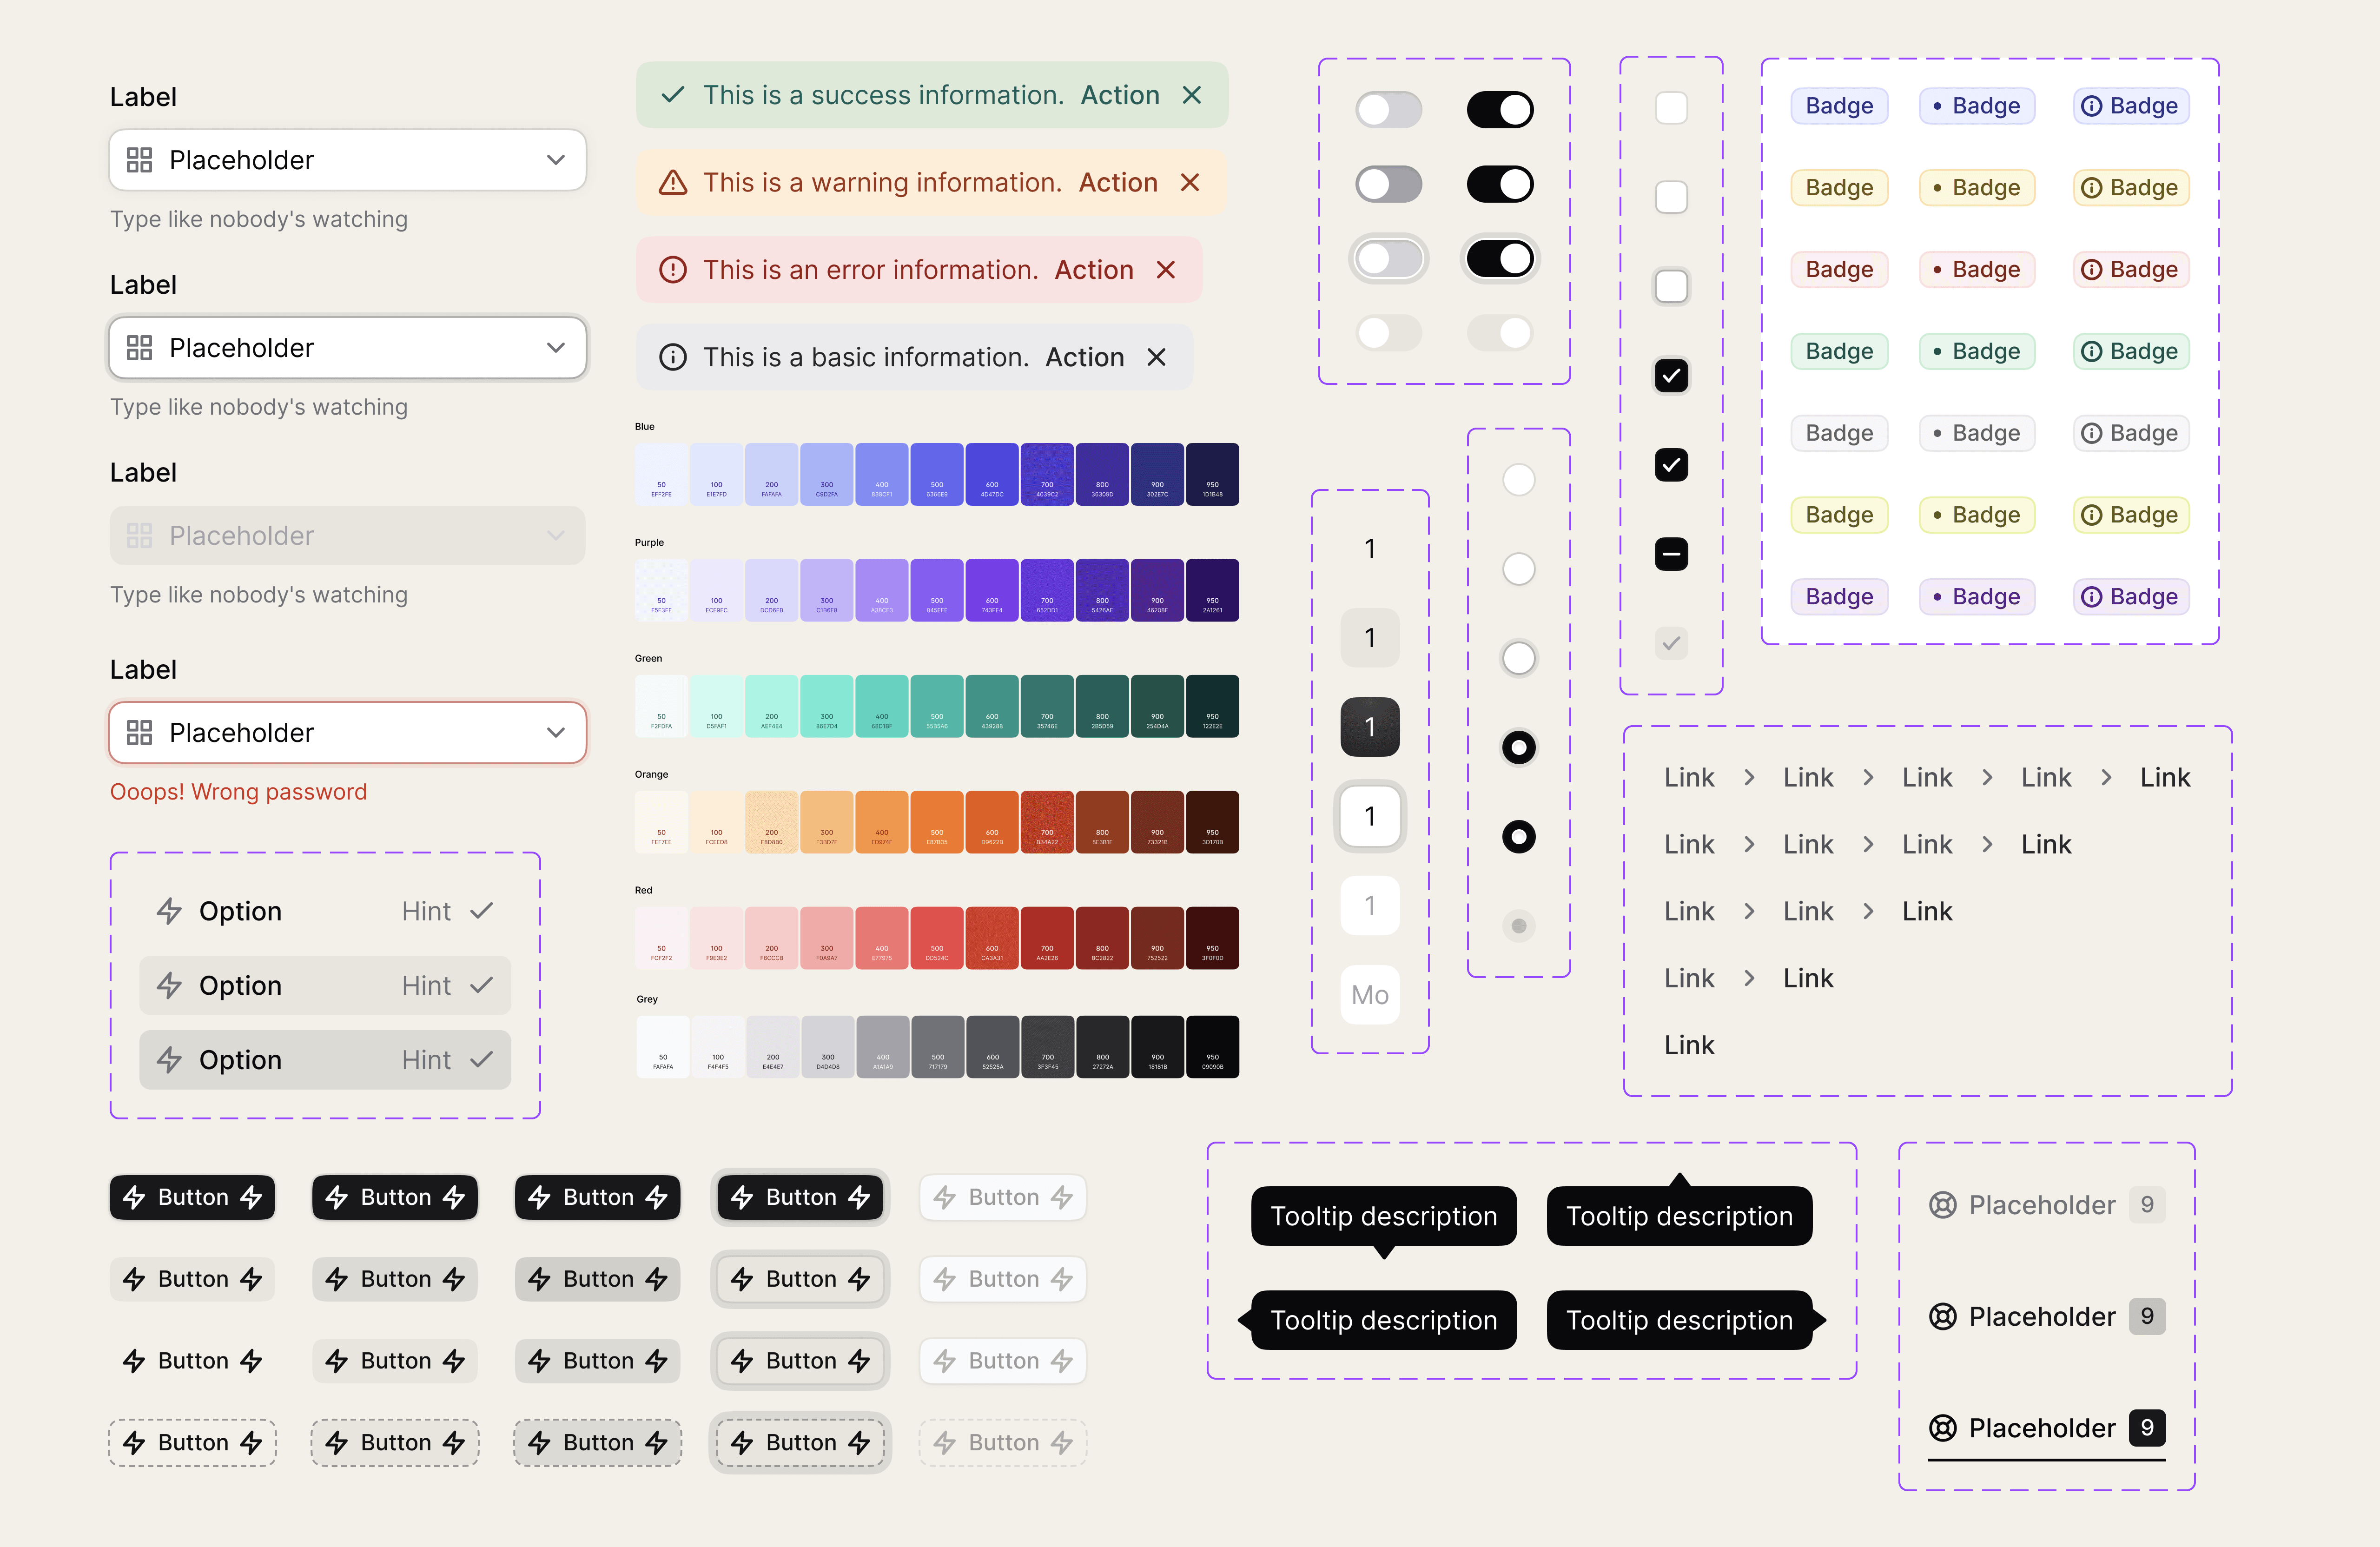Uncheck the first checked black checkbox
Screen dimensions: 2380x1547
(1671, 375)
